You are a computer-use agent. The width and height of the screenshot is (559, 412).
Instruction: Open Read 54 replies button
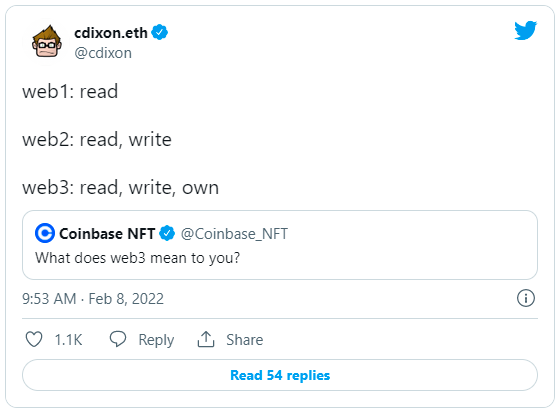pyautogui.click(x=280, y=375)
